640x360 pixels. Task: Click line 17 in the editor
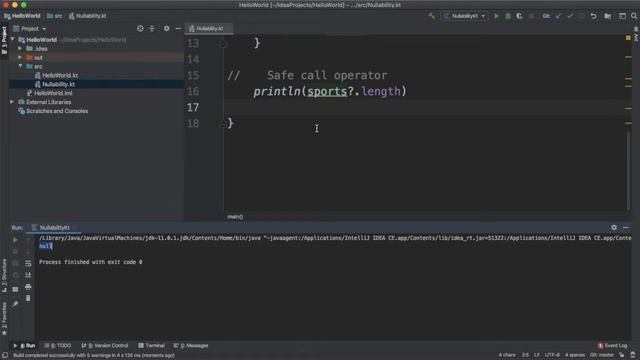[424, 107]
